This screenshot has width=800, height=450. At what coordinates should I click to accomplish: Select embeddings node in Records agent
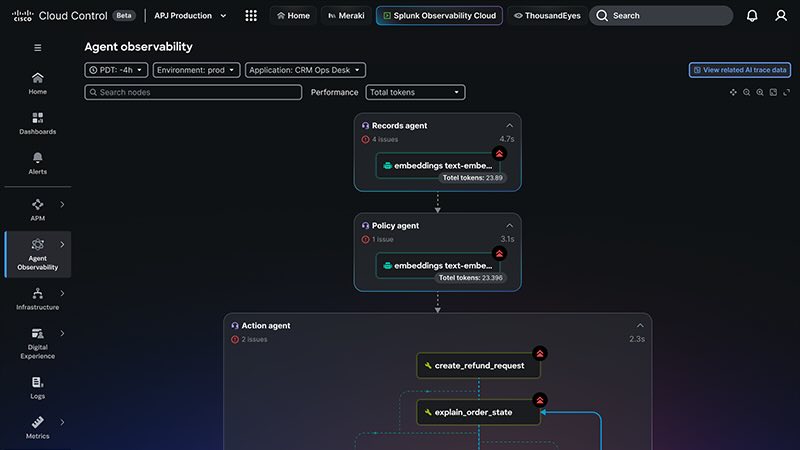(438, 165)
